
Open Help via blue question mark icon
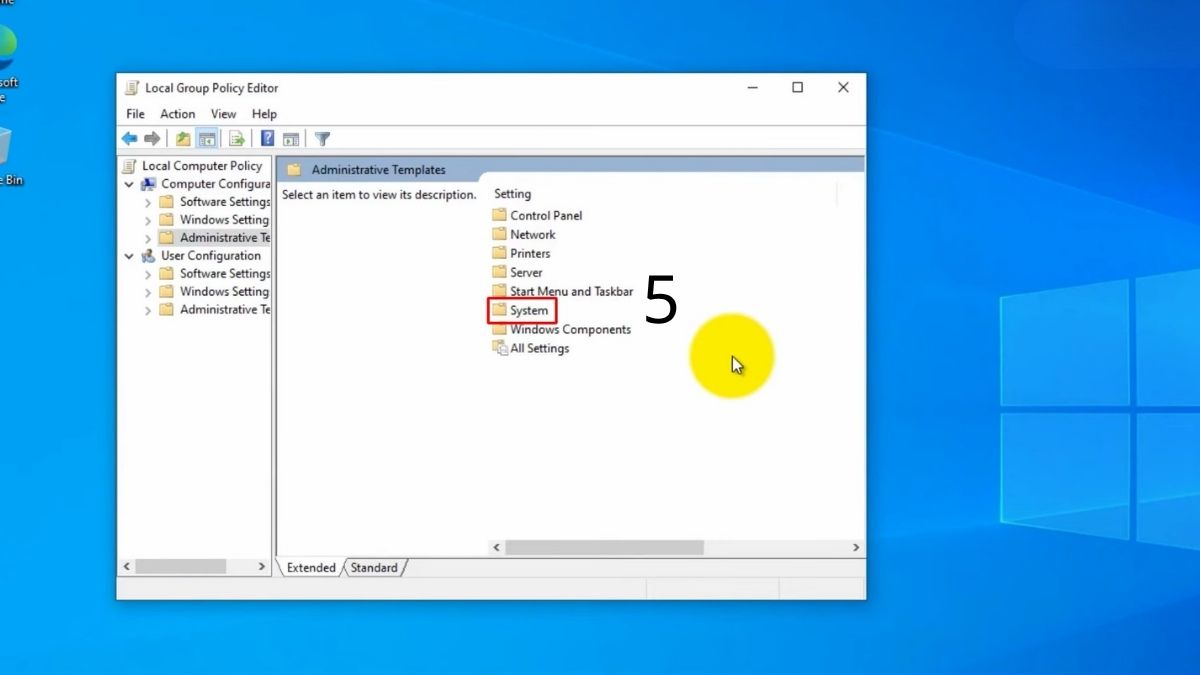[x=267, y=139]
